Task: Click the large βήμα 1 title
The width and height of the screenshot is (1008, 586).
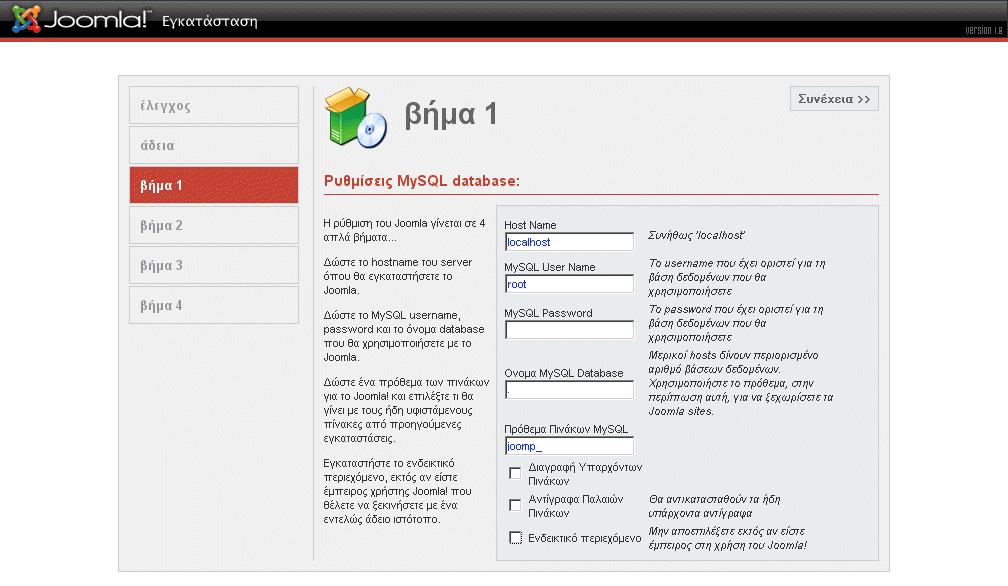Action: (x=451, y=115)
